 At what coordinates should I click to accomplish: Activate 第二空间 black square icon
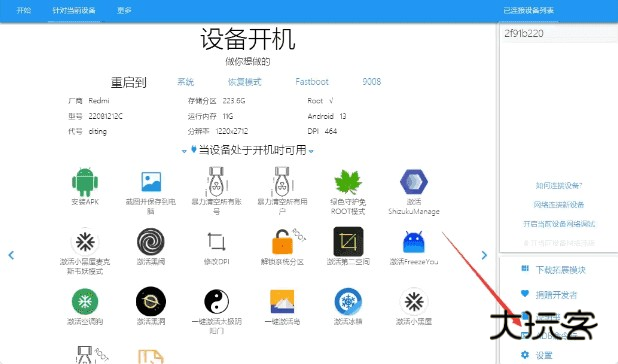348,241
